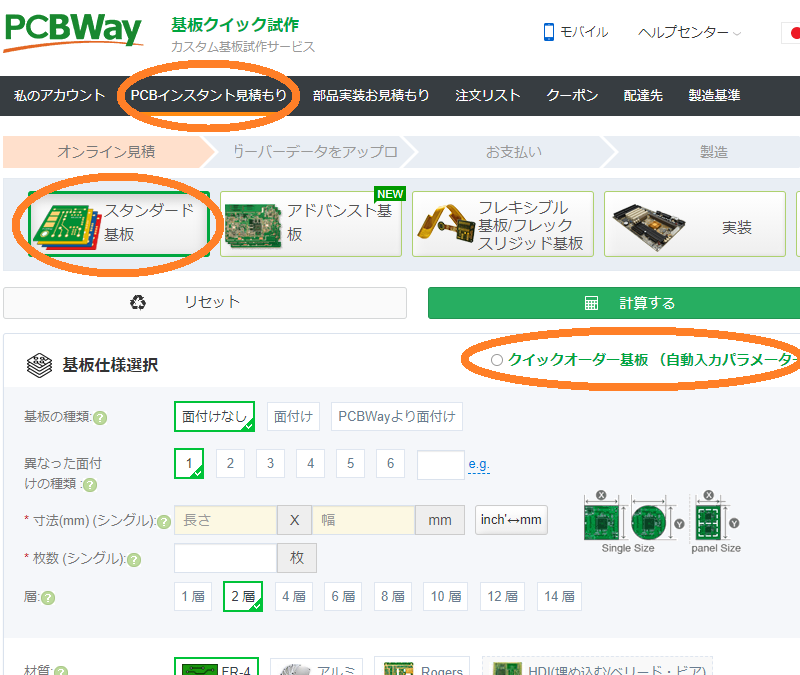Screen dimensions: 800x675
Task: Click the green 計算する button
Action: click(614, 303)
